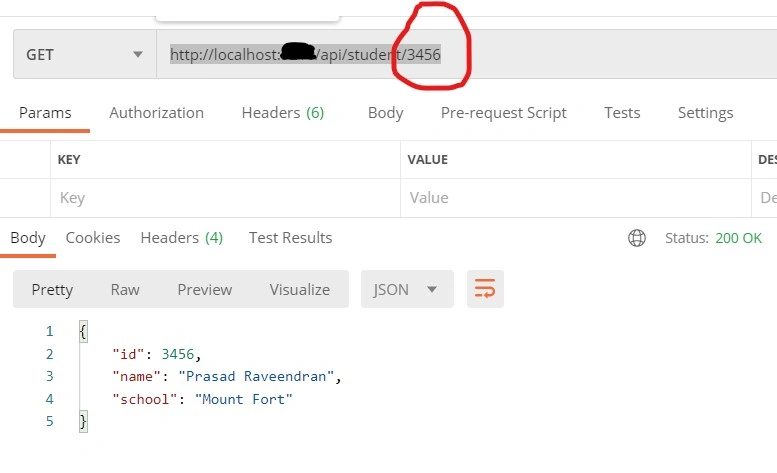Screen dimensions: 777x473
Task: Open the response Cookies tab
Action: point(93,238)
